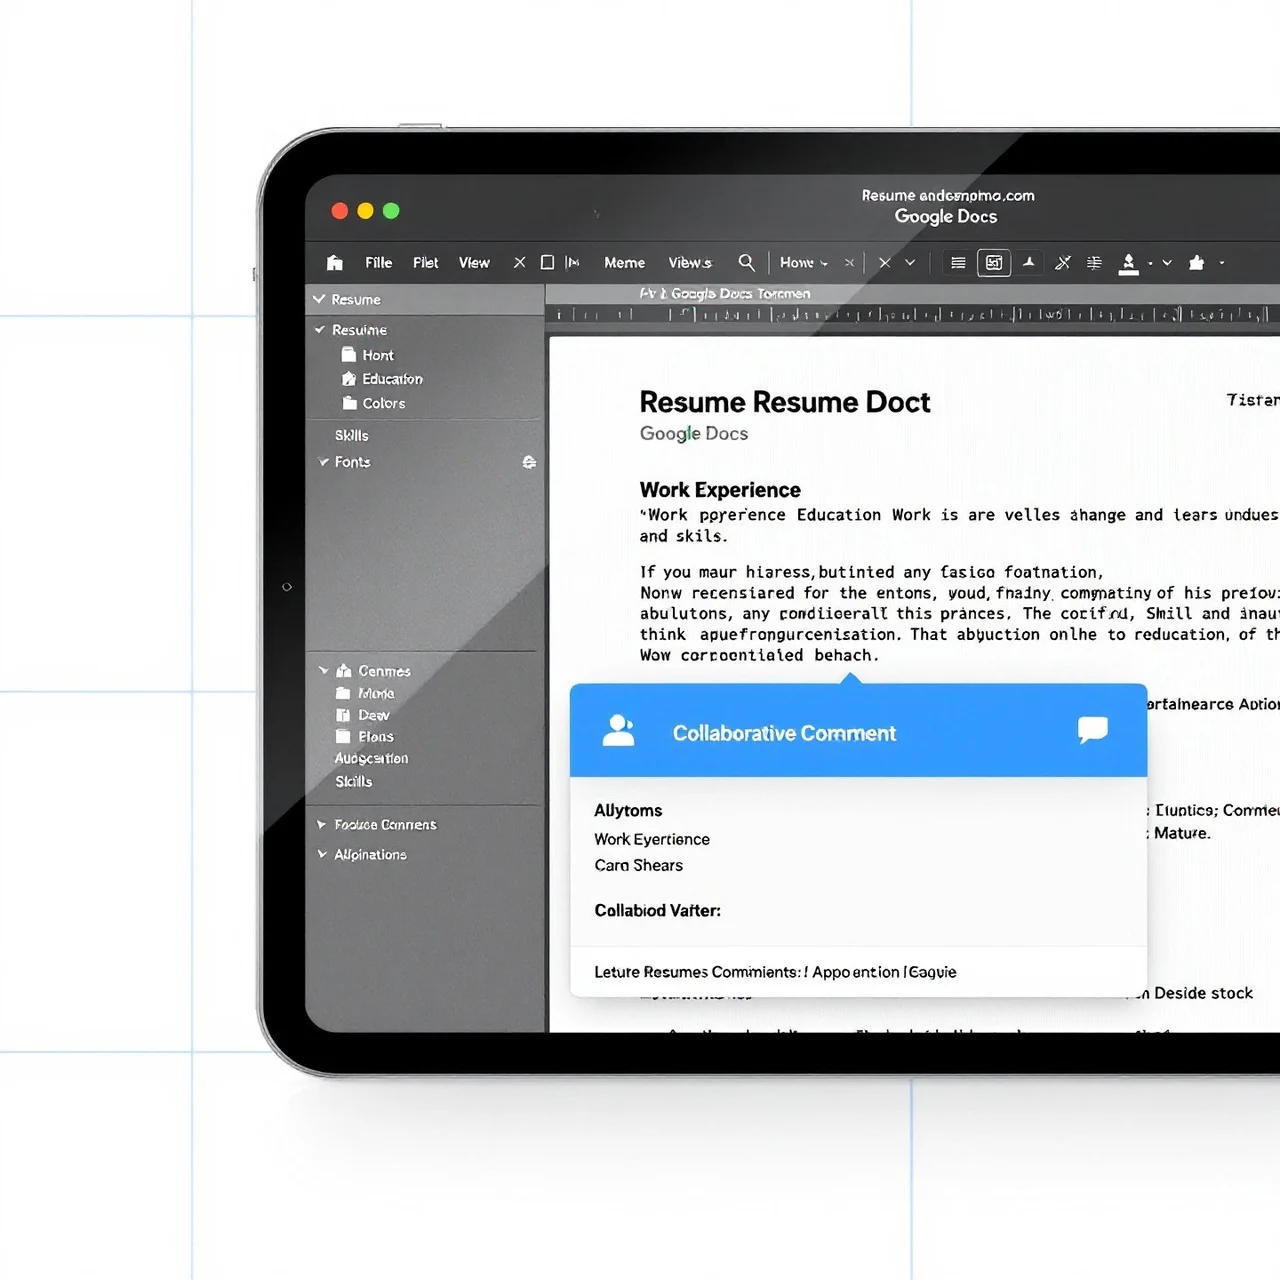This screenshot has width=1280, height=1280.
Task: Click the small triangle-on-line icon in toolbar
Action: click(1028, 262)
